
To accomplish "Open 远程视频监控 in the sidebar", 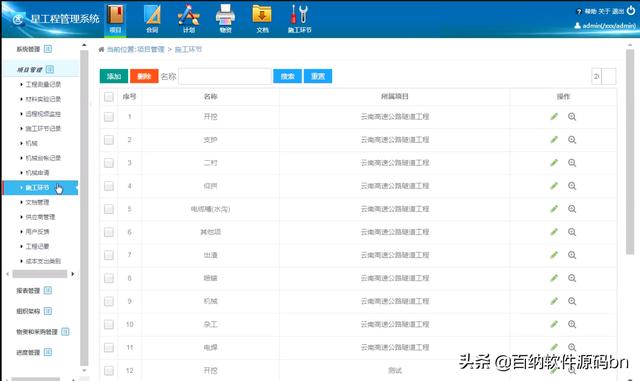I will [43, 114].
